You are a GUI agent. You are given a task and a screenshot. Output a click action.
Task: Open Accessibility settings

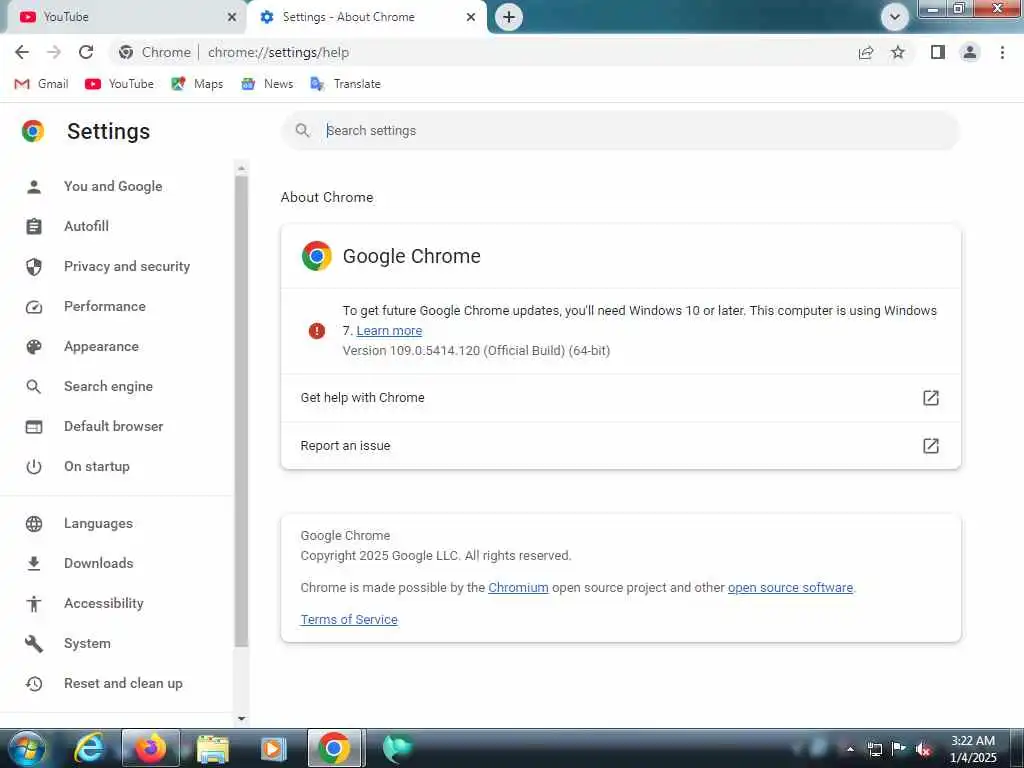(103, 603)
